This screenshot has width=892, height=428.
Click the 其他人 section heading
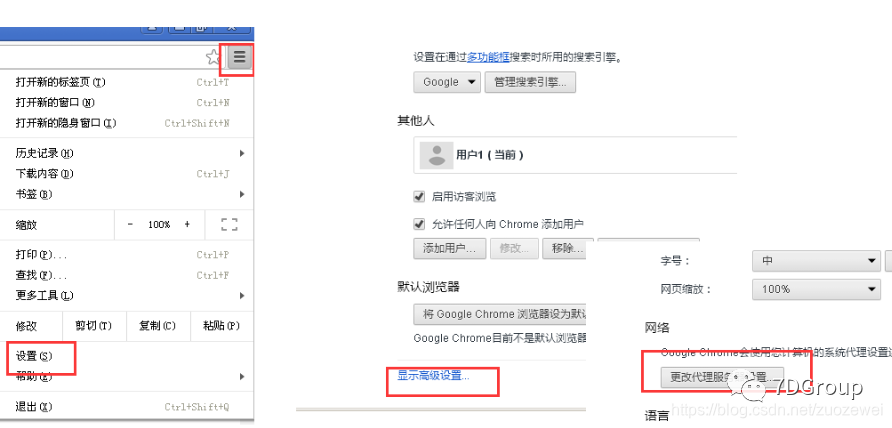point(415,121)
